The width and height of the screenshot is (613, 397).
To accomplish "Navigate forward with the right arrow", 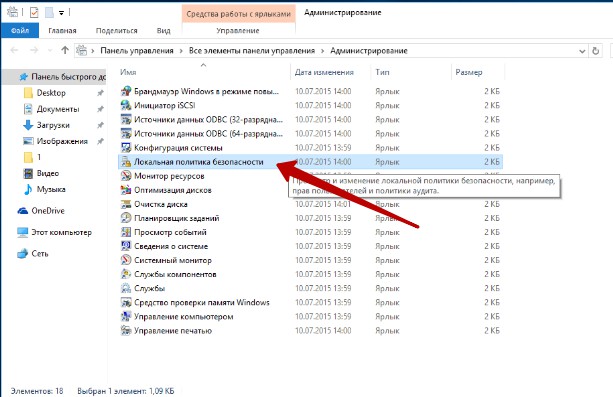I will (x=34, y=50).
